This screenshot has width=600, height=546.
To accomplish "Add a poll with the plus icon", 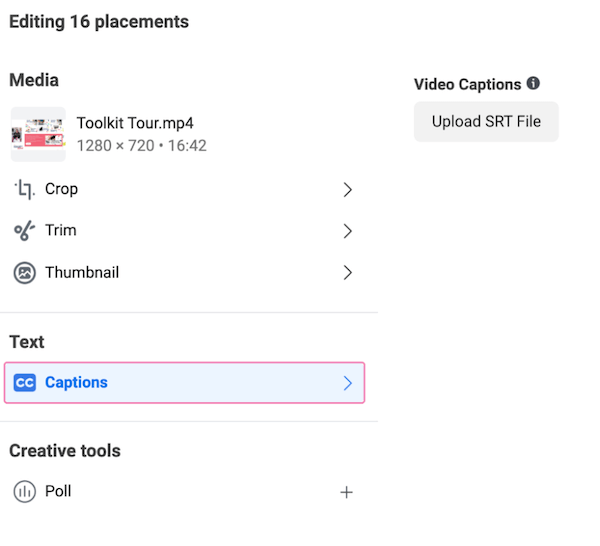I will click(x=347, y=492).
